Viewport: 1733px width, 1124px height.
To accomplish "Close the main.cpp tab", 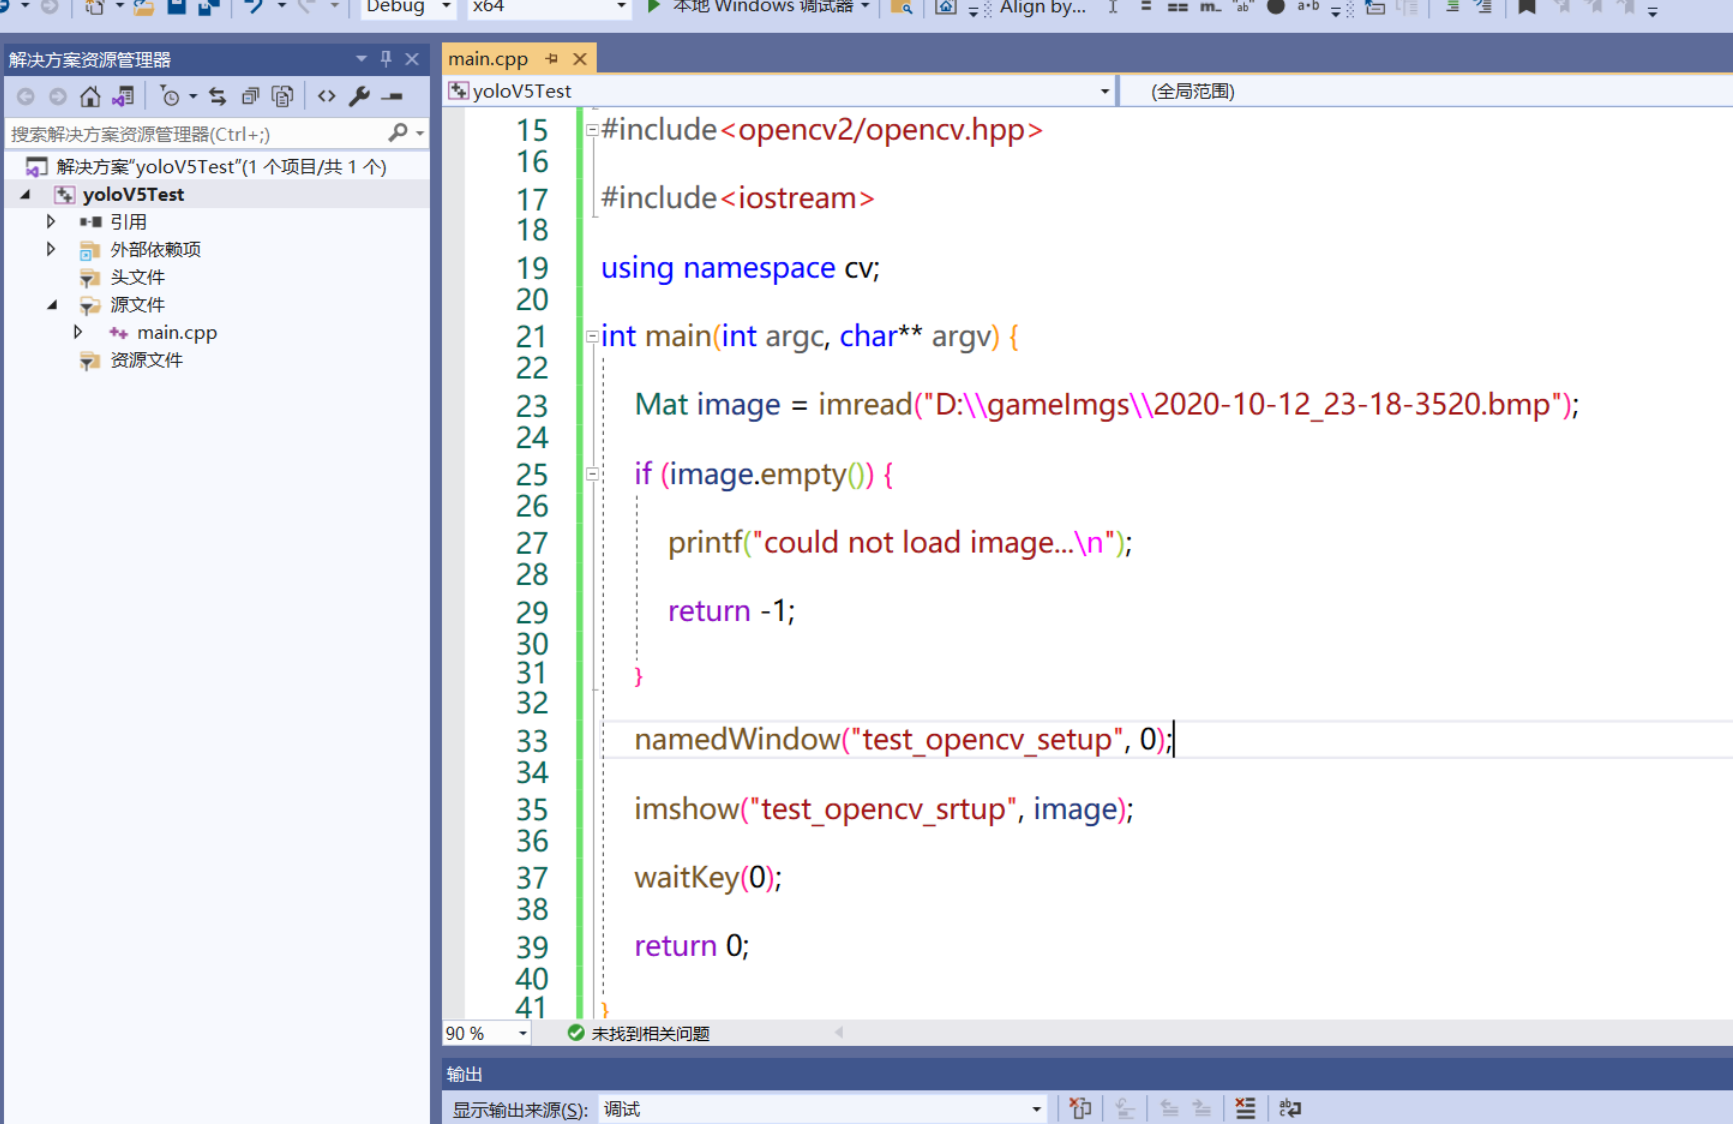I will click(x=580, y=59).
